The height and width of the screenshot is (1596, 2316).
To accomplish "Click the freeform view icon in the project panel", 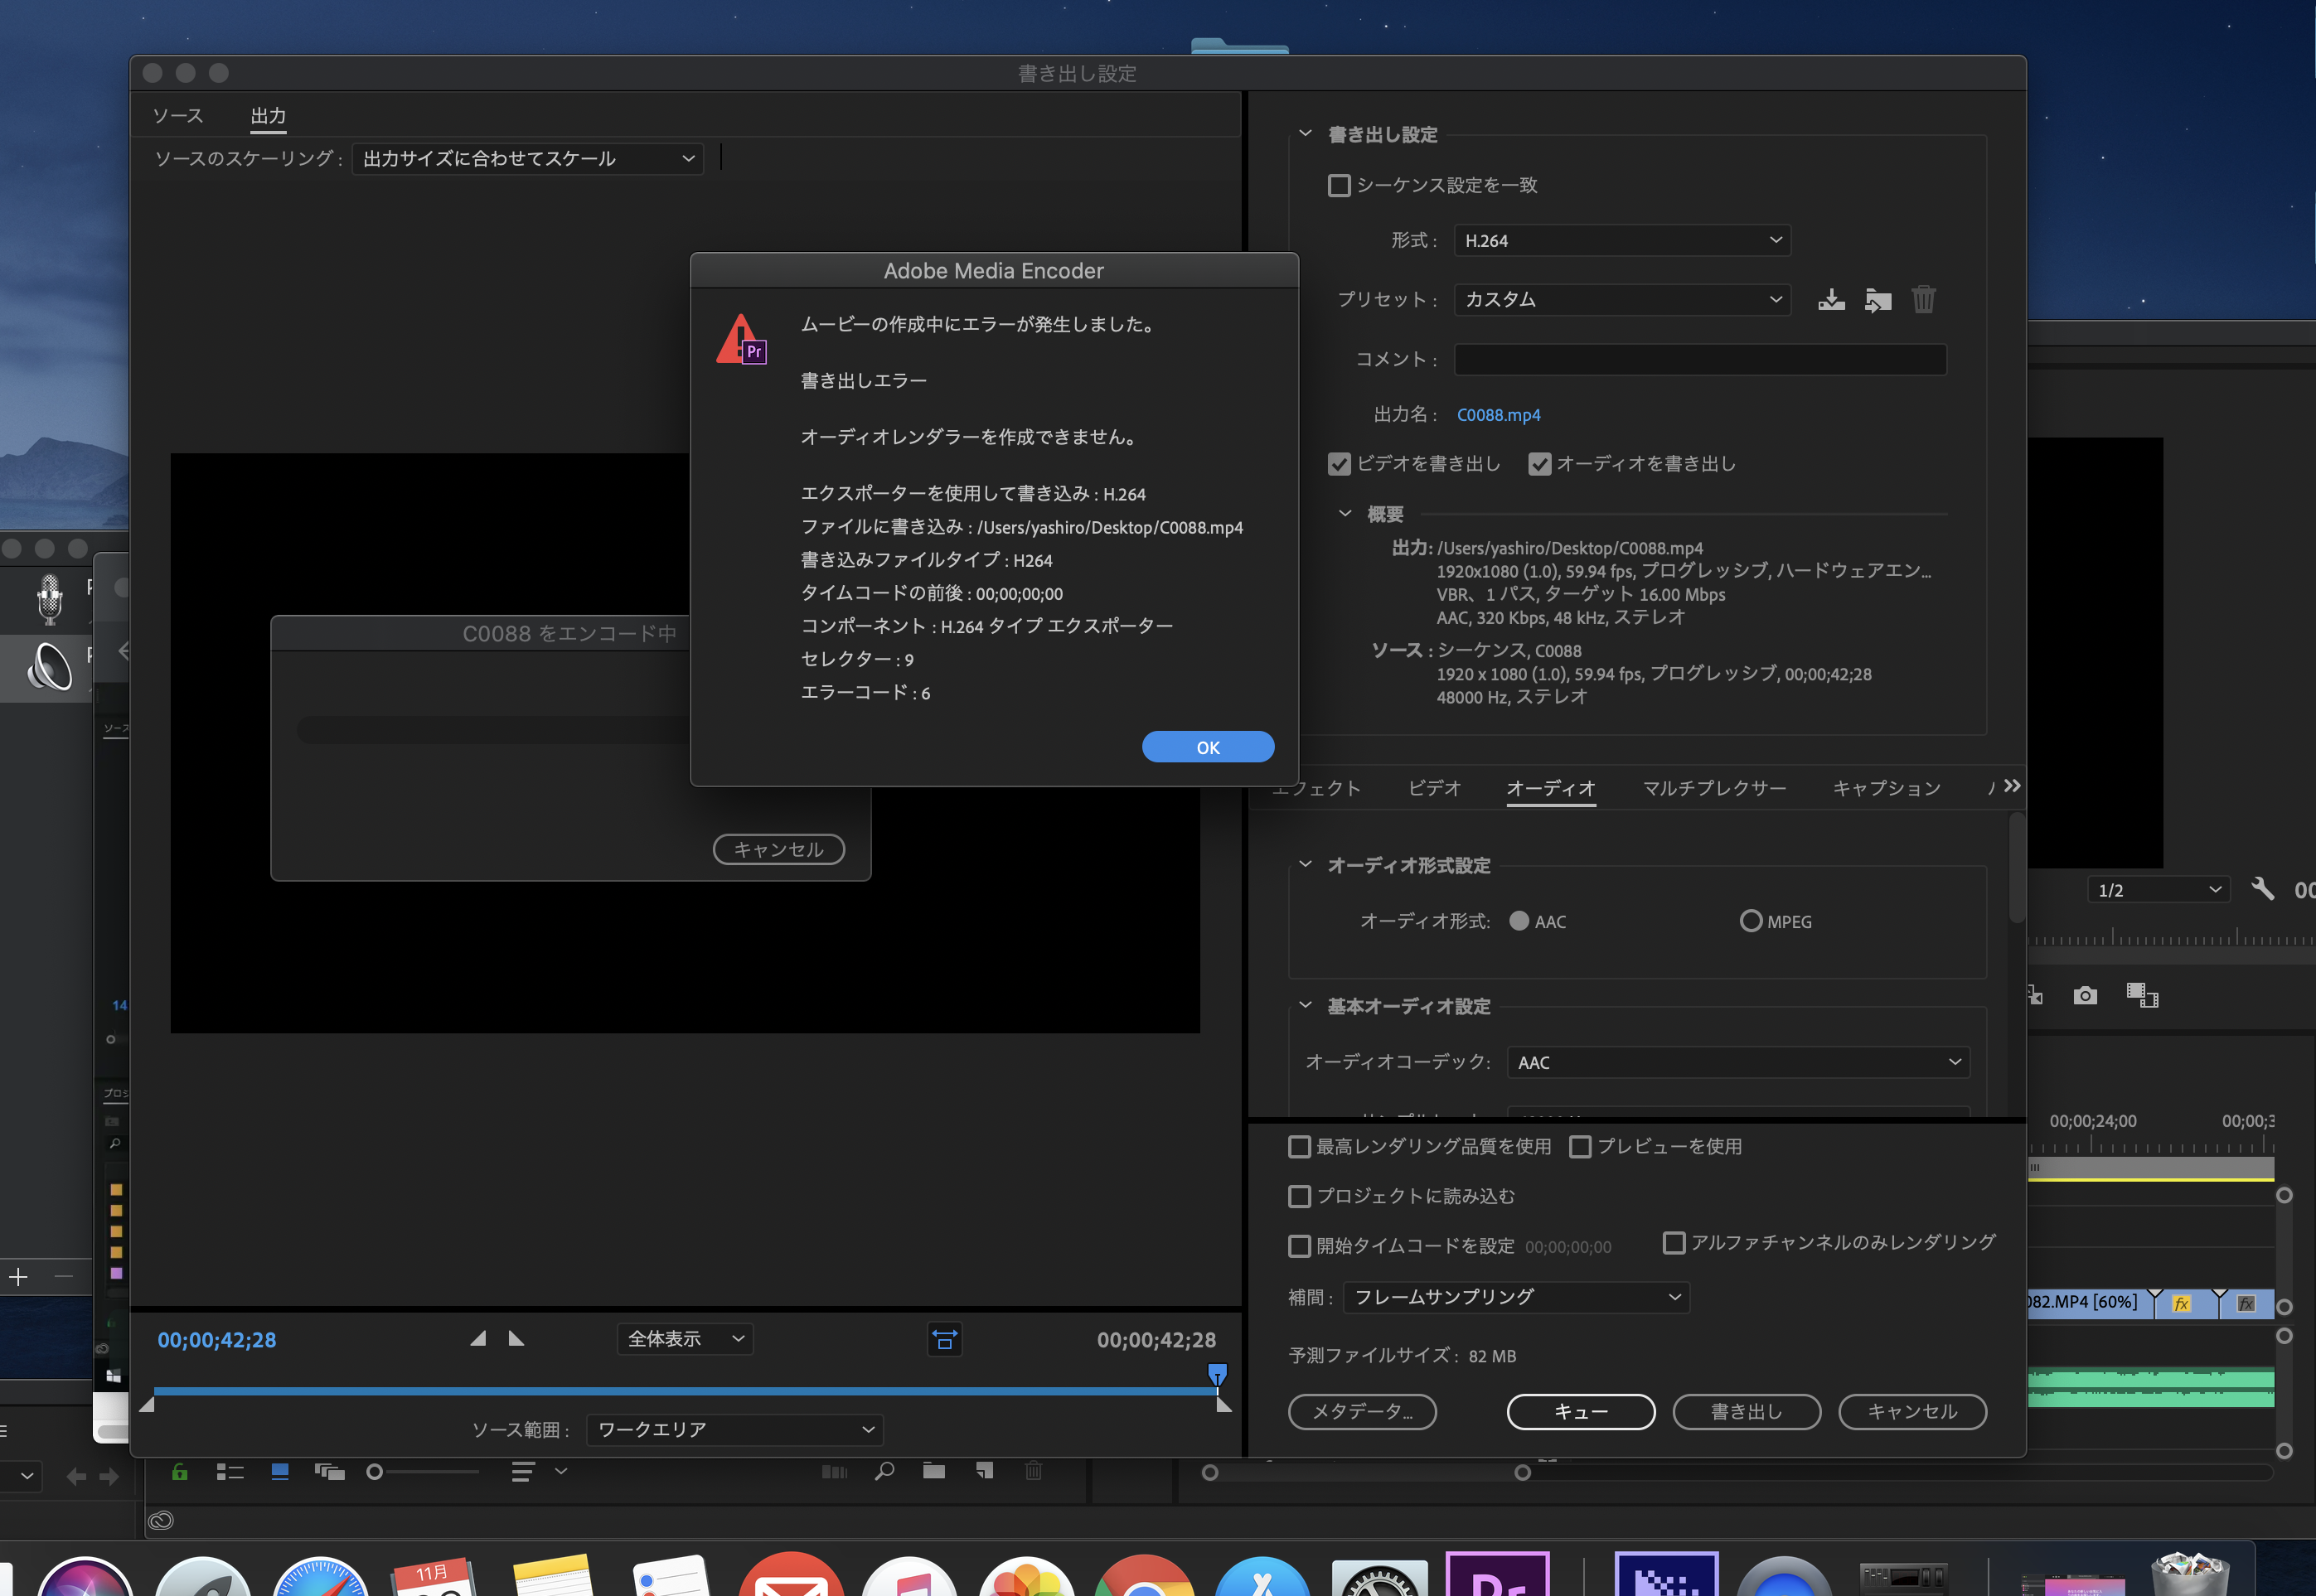I will (x=329, y=1471).
